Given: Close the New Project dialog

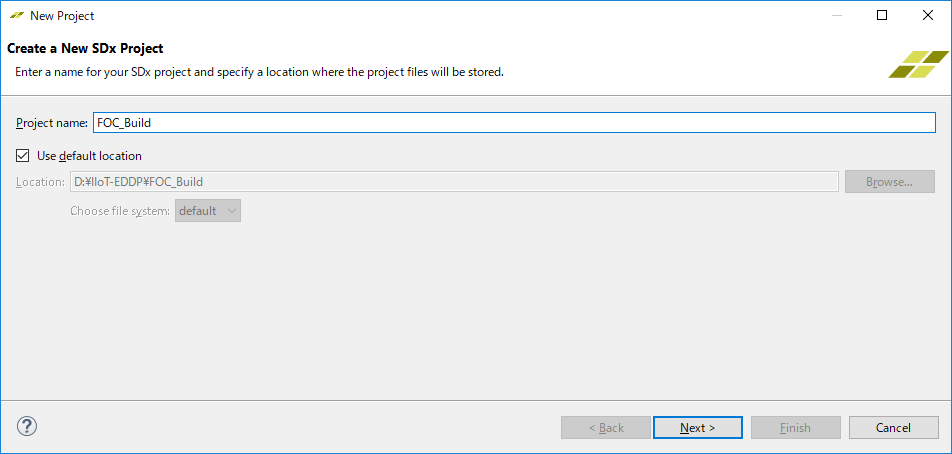Looking at the screenshot, I should click(927, 16).
